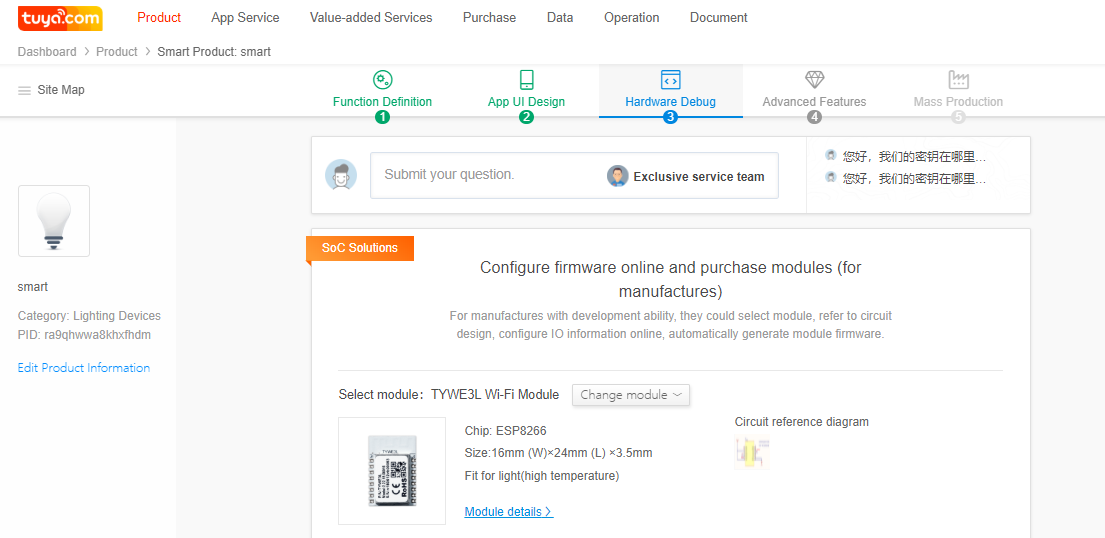Click step number 4 badge
The image size is (1105, 538).
[x=815, y=117]
